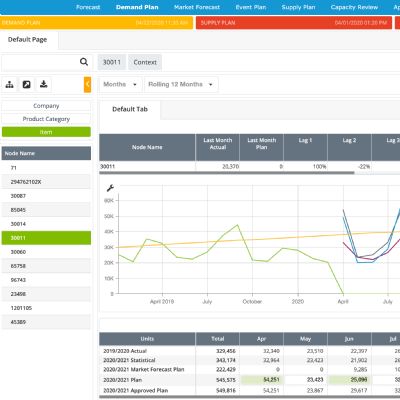This screenshot has width=400, height=400.
Task: Select node 85045 in the list
Action: [46, 210]
